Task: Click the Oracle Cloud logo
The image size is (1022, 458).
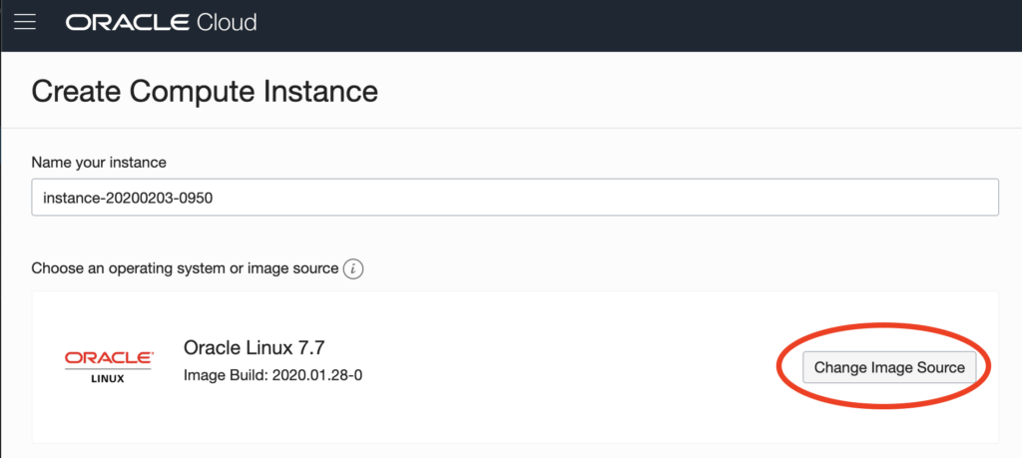Action: (161, 22)
